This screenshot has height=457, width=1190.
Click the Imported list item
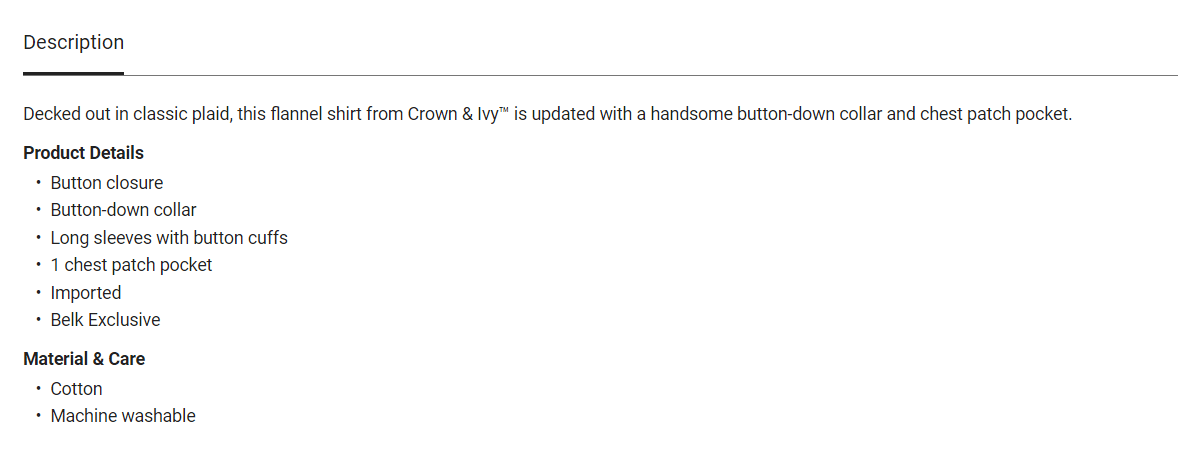tap(86, 293)
